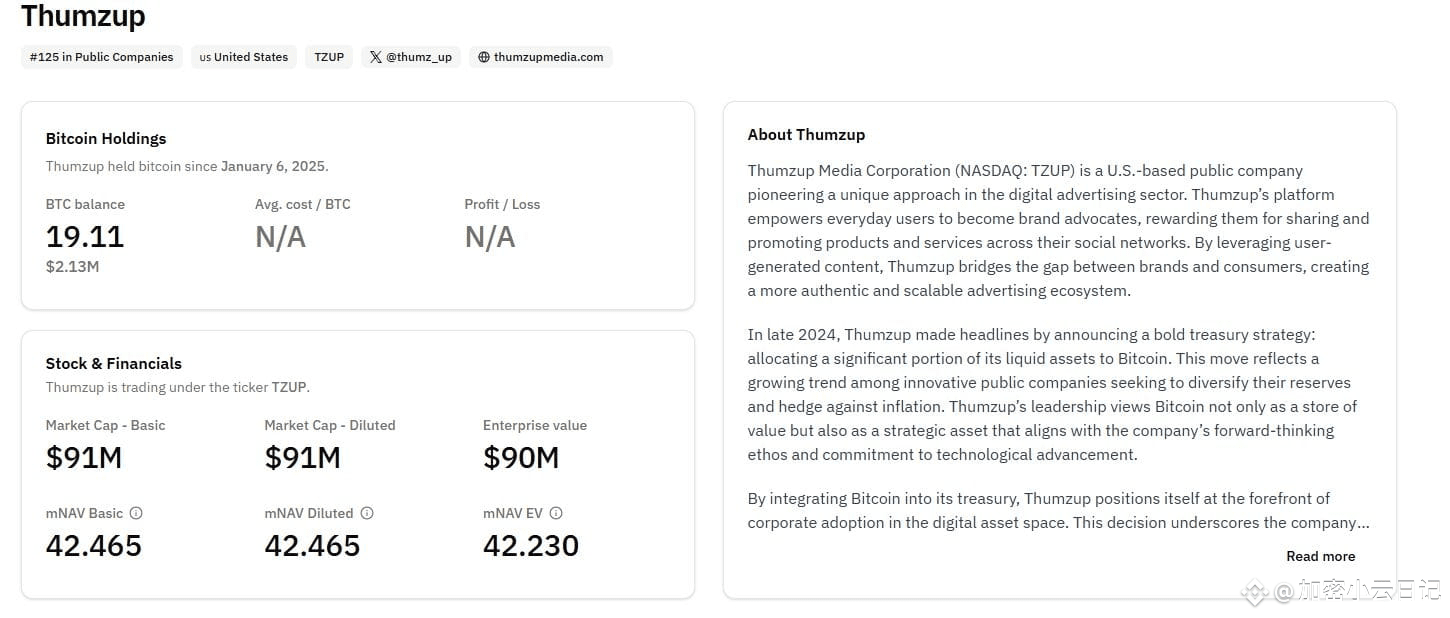Click the Market Cap - Basic $91M figure
This screenshot has width=1450, height=618.
84,458
